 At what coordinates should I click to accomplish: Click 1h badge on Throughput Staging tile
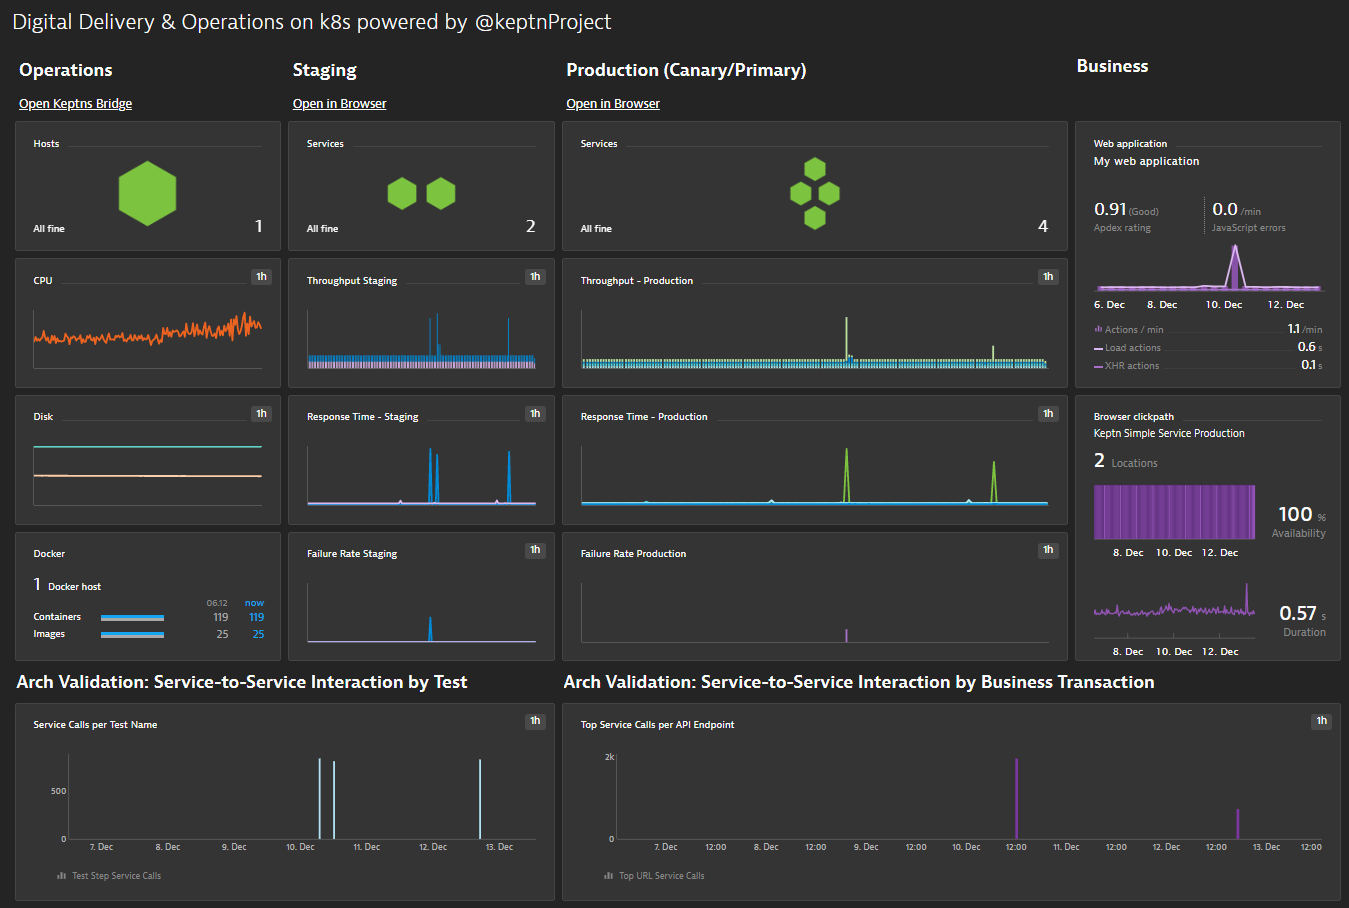pos(535,277)
